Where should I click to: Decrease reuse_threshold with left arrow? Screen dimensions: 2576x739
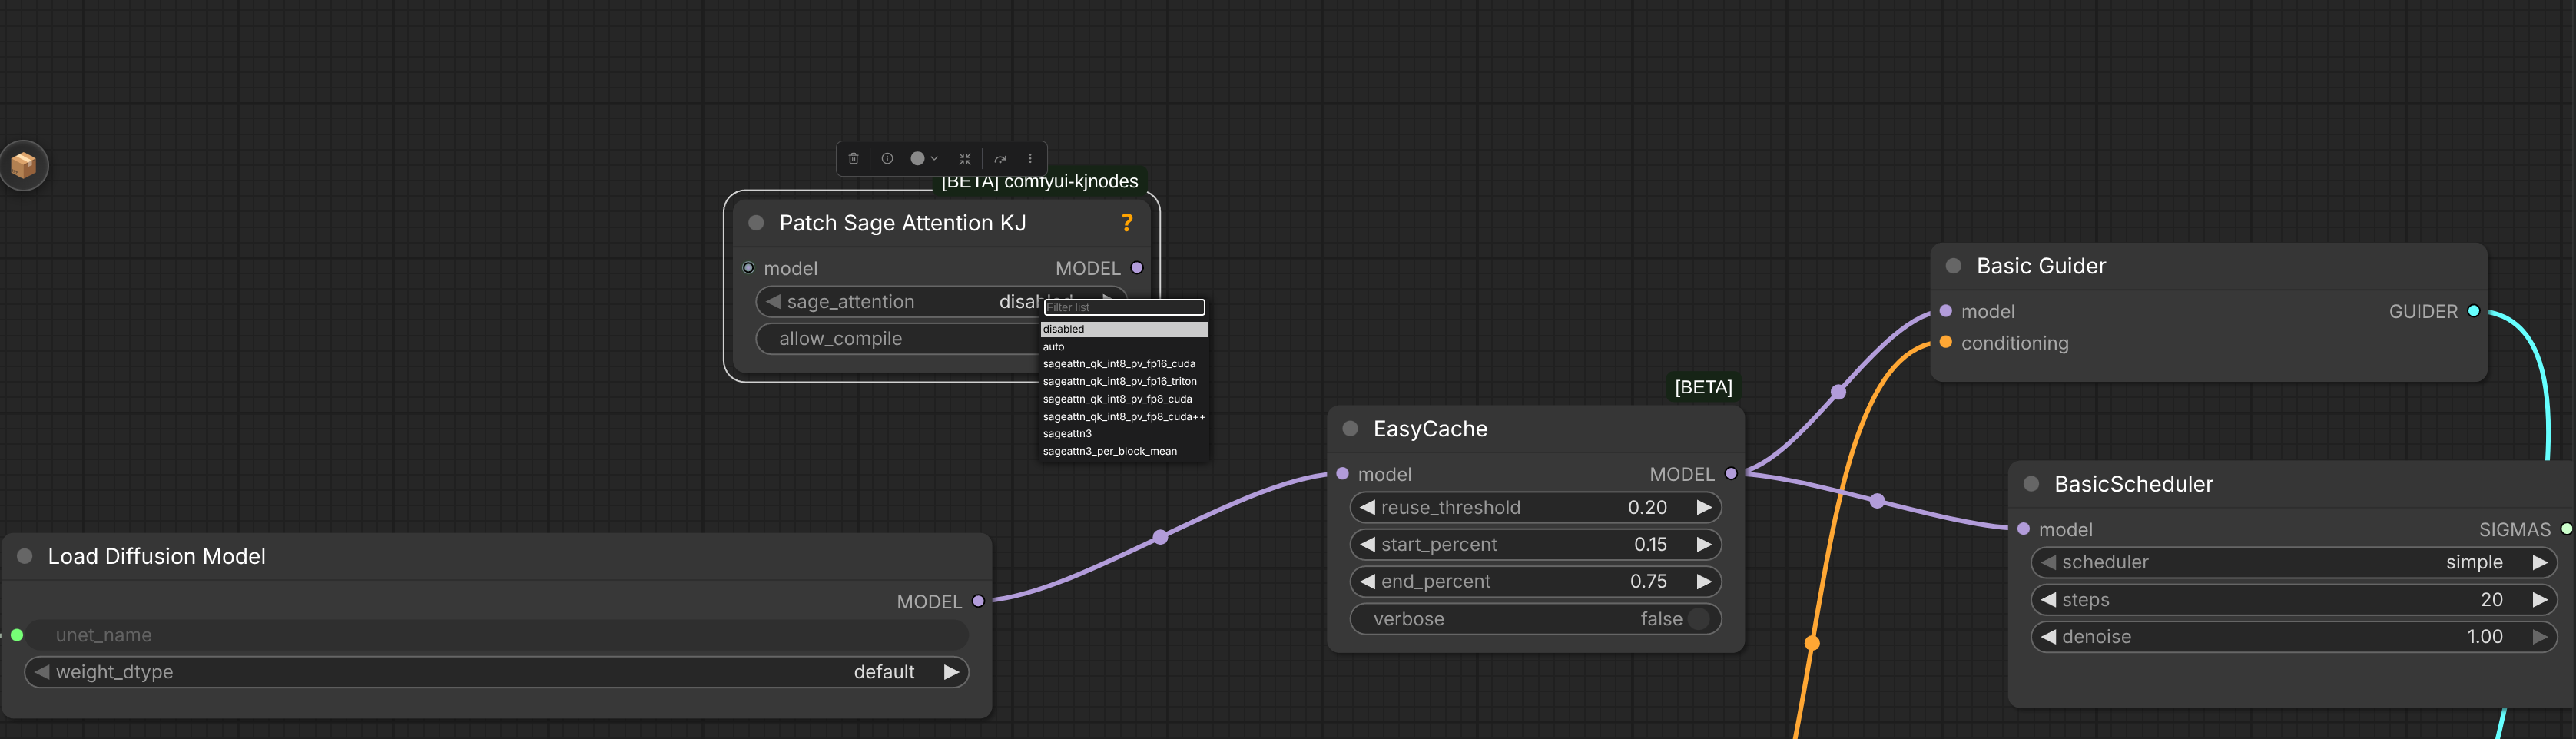(1367, 507)
